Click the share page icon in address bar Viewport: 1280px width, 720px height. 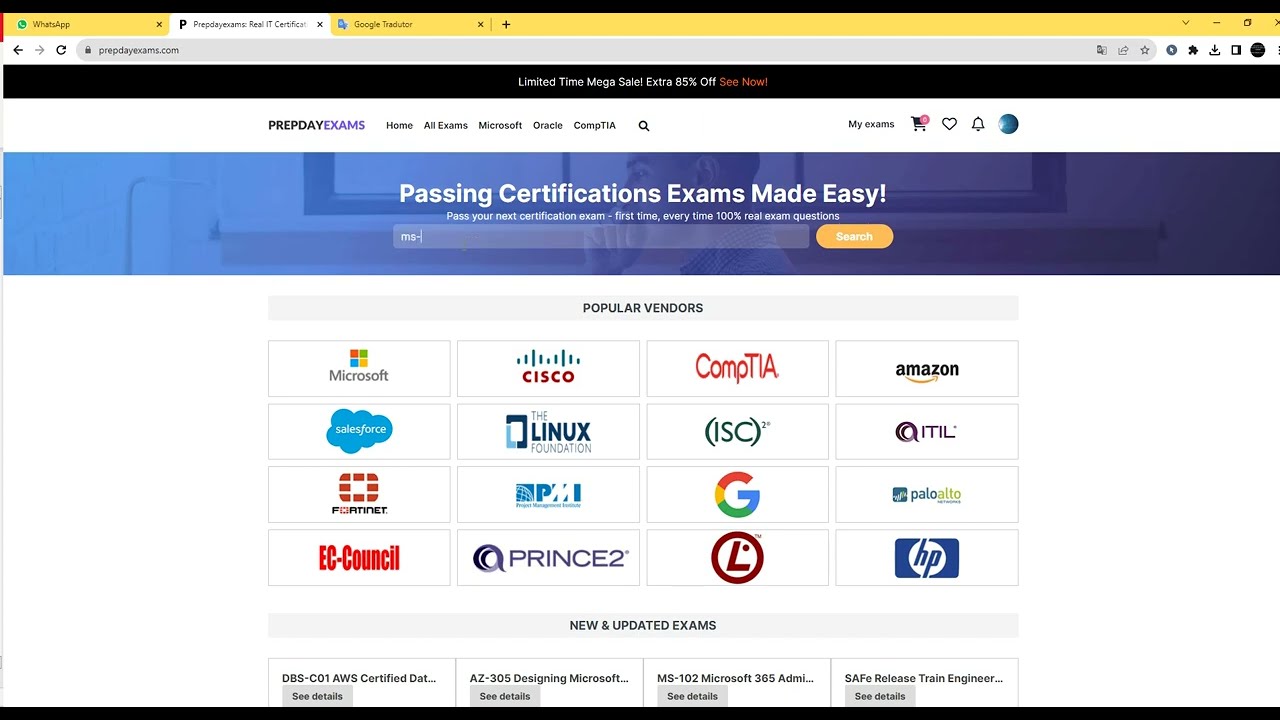tap(1123, 50)
